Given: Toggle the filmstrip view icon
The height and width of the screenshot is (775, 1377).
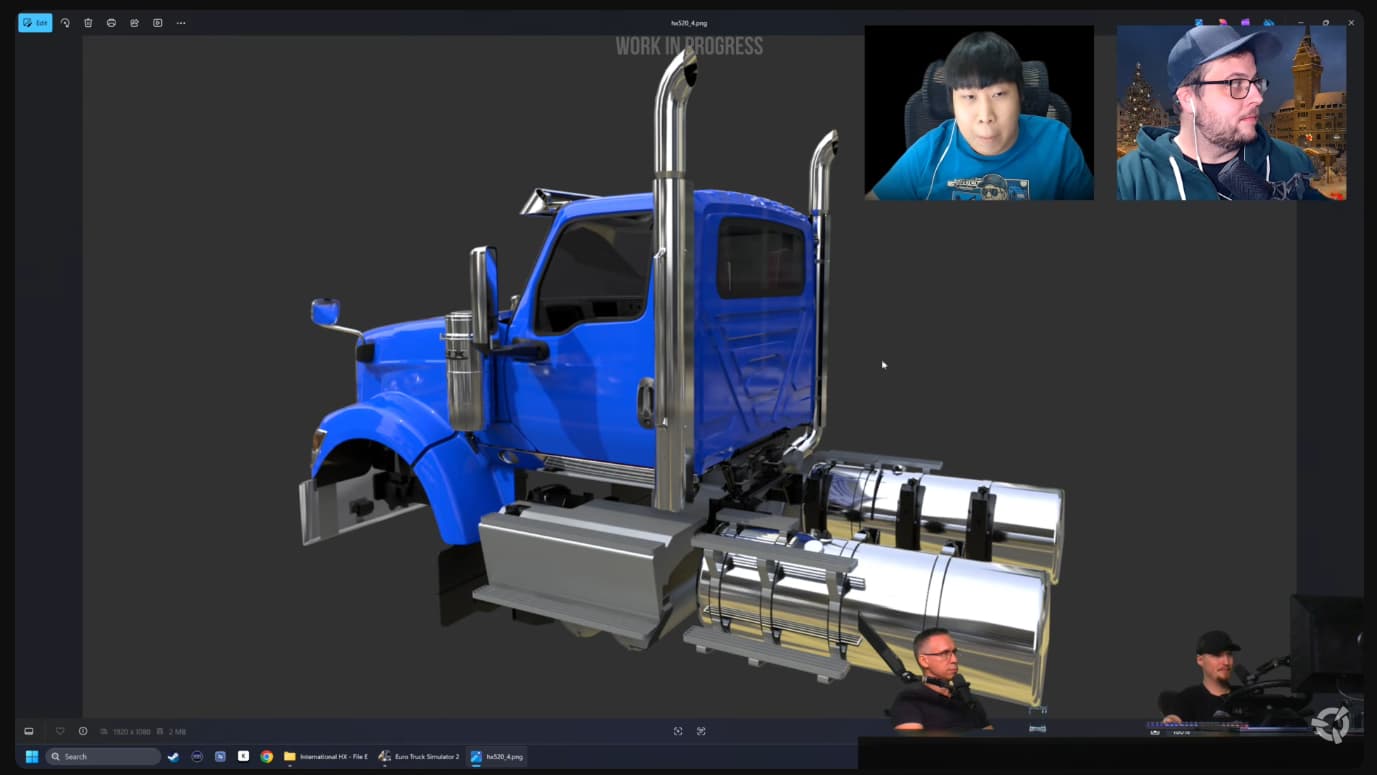Looking at the screenshot, I should point(29,731).
